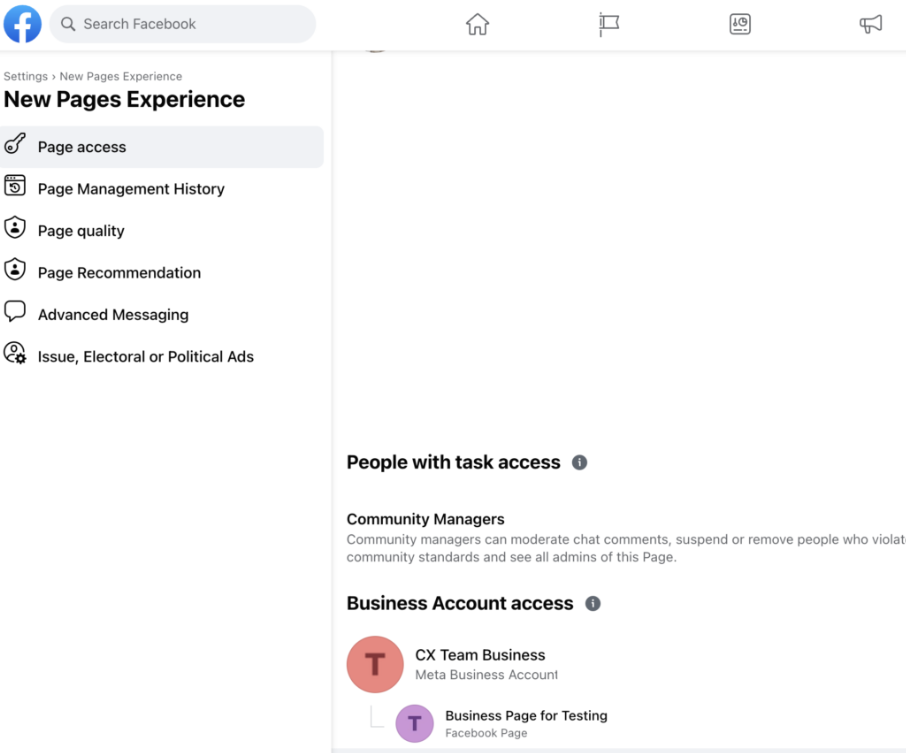Open the Home icon in top bar
915x753 pixels.
(477, 24)
